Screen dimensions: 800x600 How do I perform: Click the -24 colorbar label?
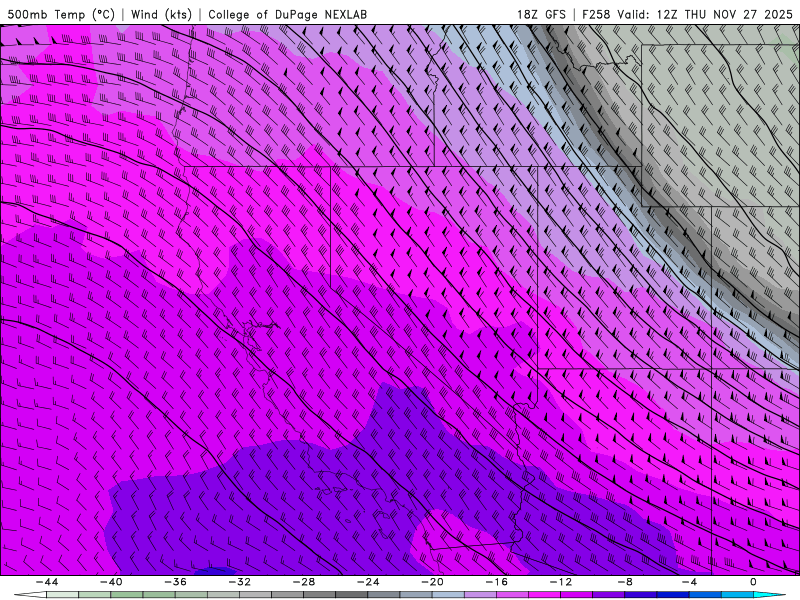click(x=368, y=582)
